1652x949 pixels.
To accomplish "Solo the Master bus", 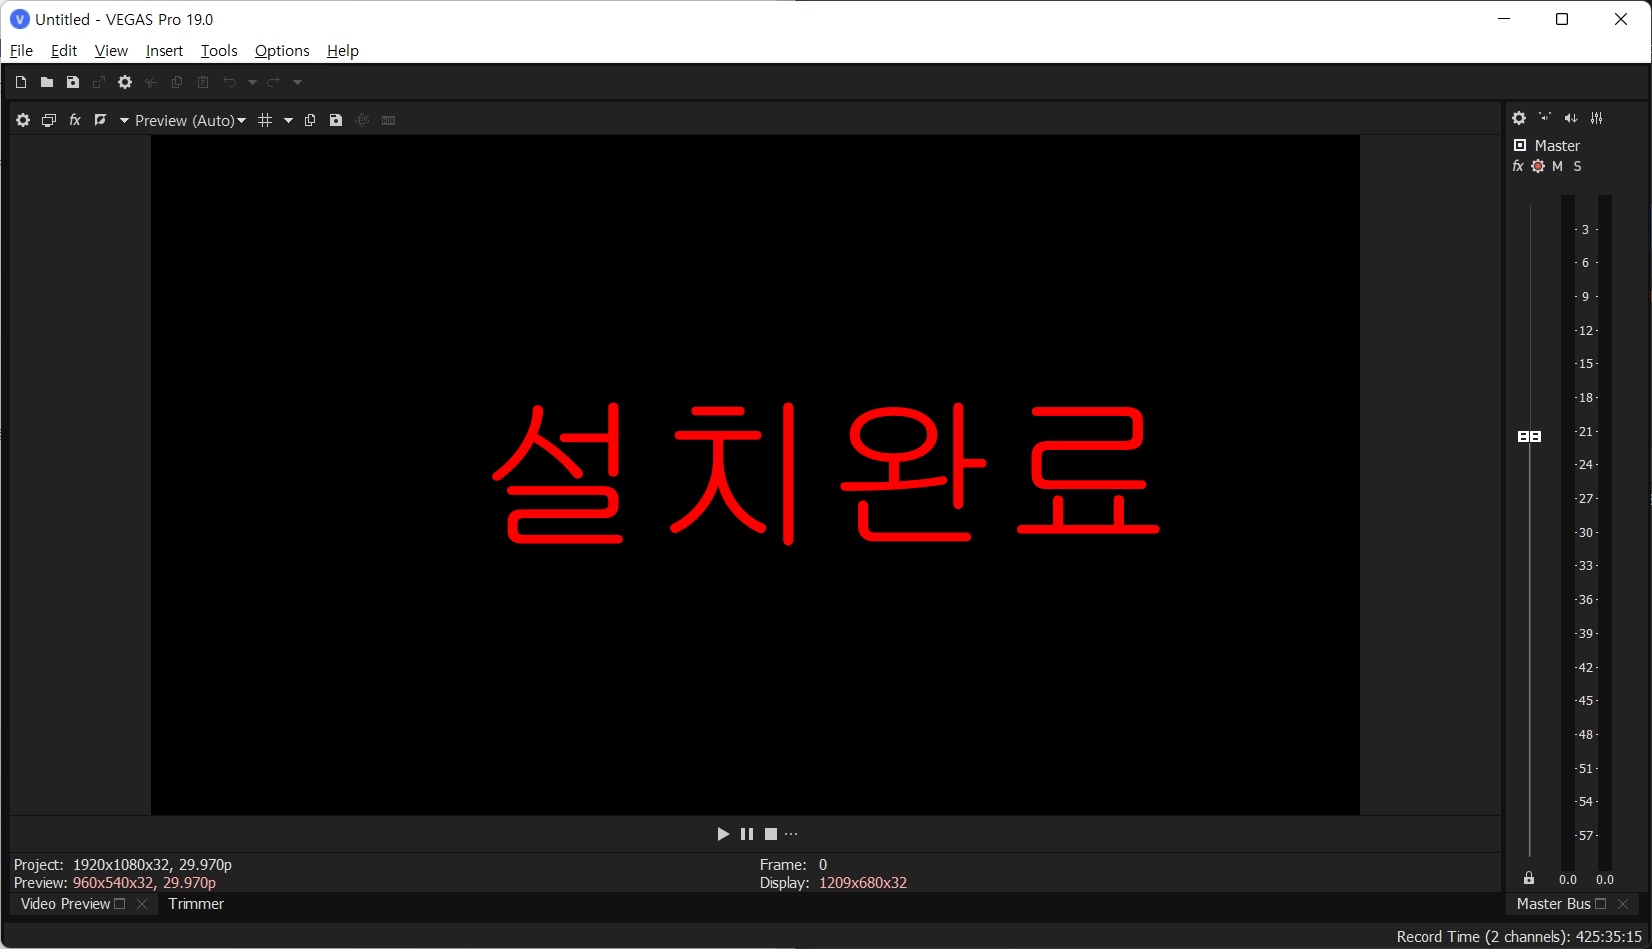I will (1576, 166).
